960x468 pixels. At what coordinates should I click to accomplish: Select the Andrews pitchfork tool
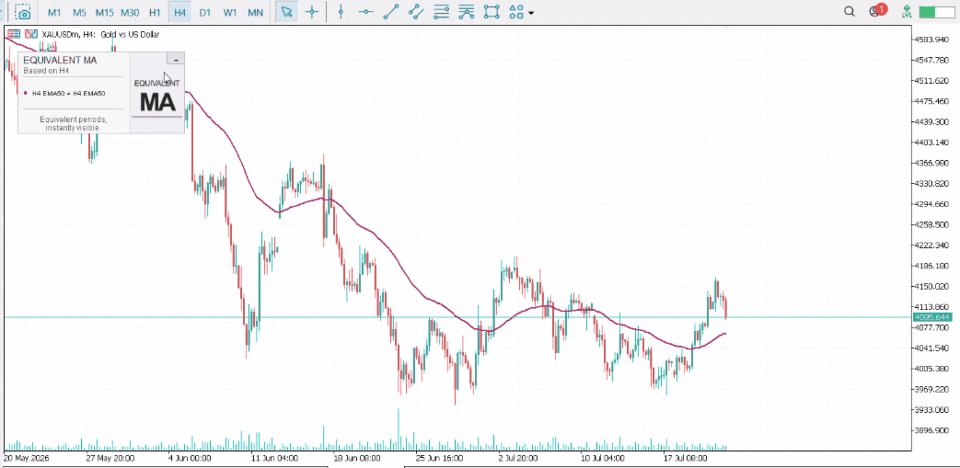(x=466, y=12)
